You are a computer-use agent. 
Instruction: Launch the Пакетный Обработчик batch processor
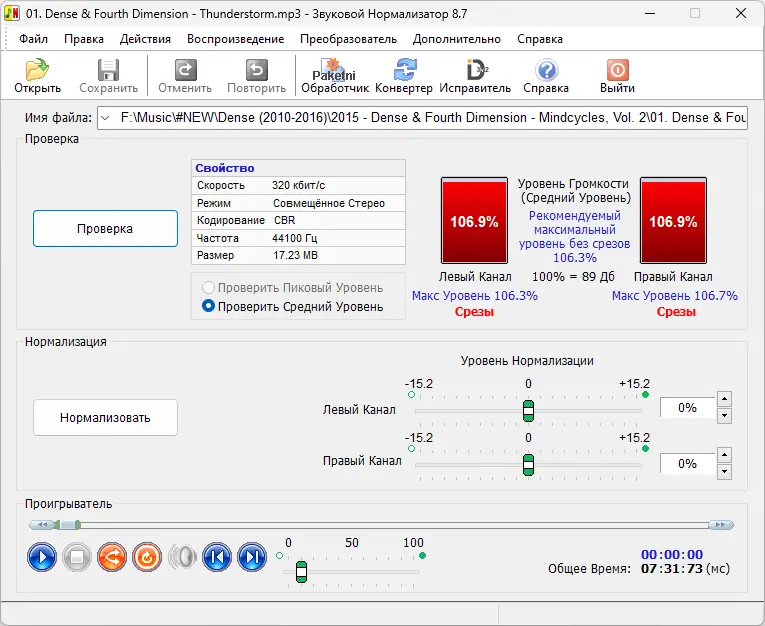[335, 76]
